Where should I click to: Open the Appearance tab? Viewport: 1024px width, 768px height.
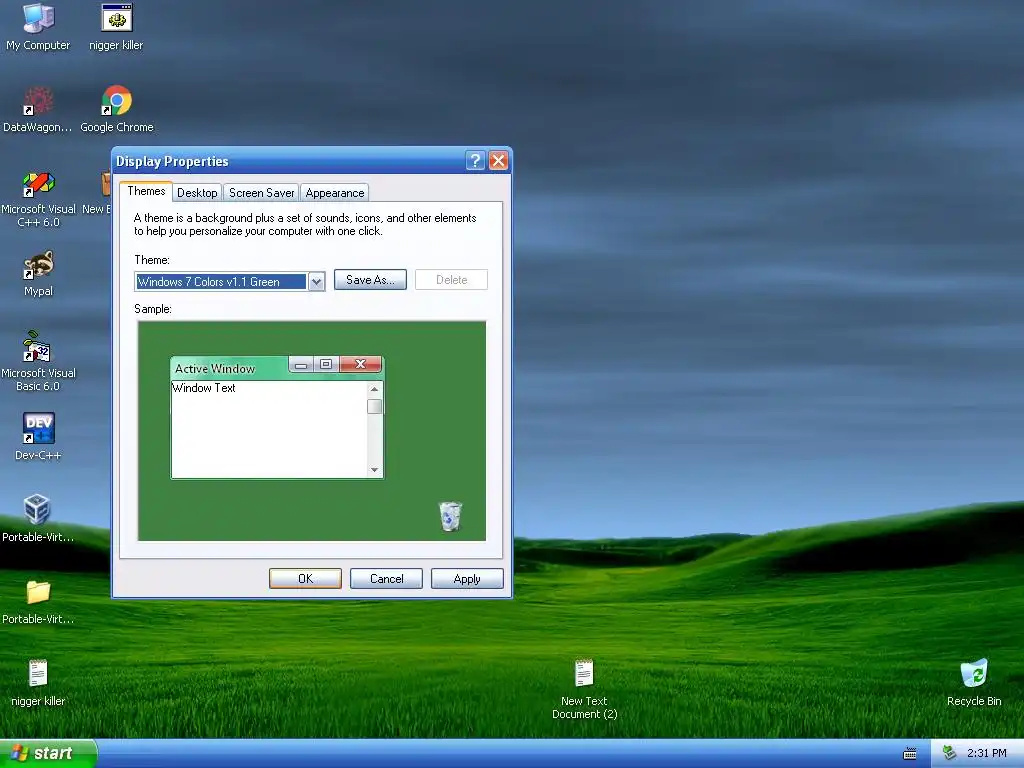point(335,193)
